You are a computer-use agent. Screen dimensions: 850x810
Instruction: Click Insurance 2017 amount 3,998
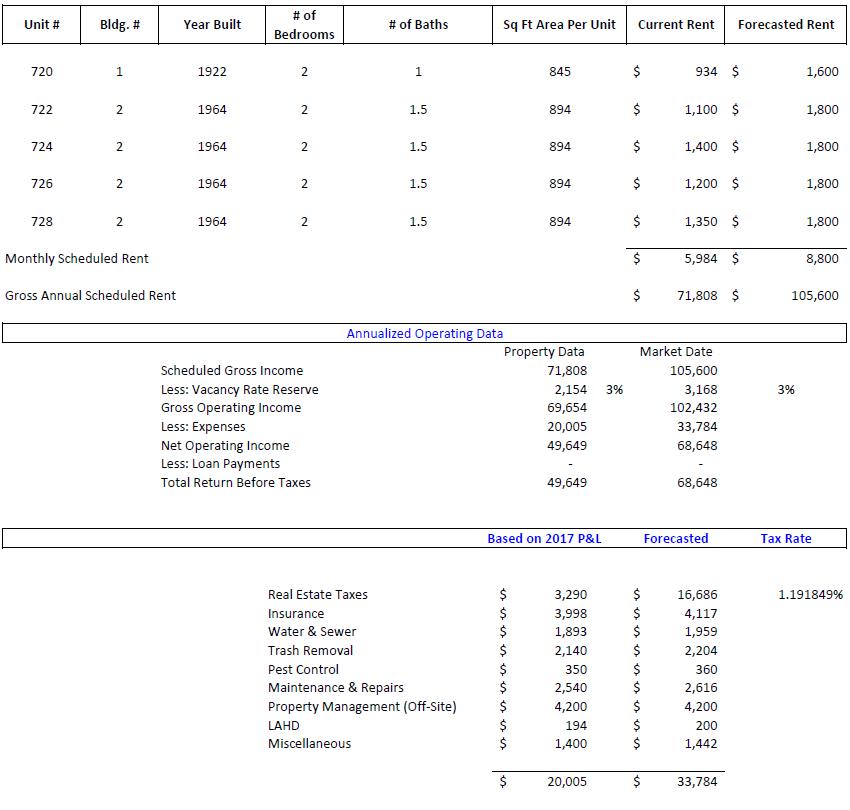[570, 614]
